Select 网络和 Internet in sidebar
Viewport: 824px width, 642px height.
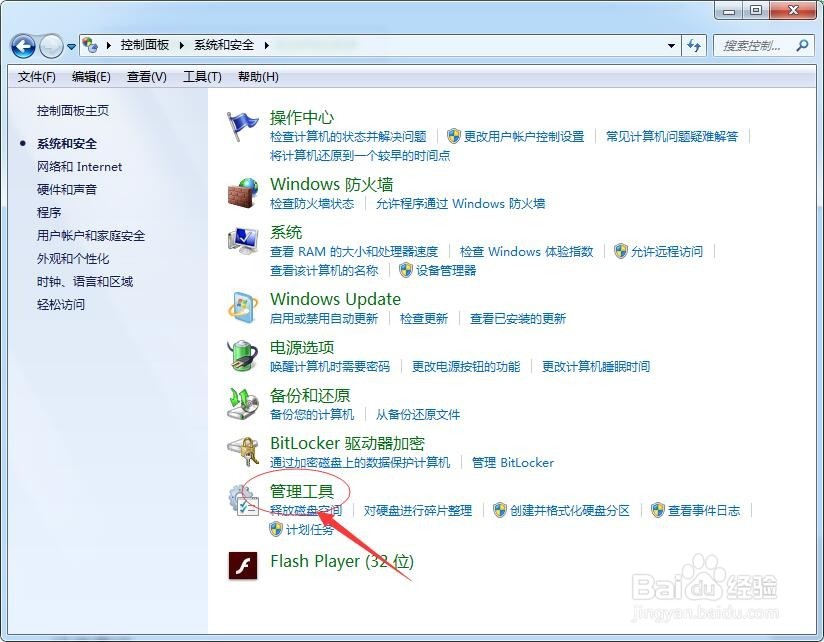(79, 167)
